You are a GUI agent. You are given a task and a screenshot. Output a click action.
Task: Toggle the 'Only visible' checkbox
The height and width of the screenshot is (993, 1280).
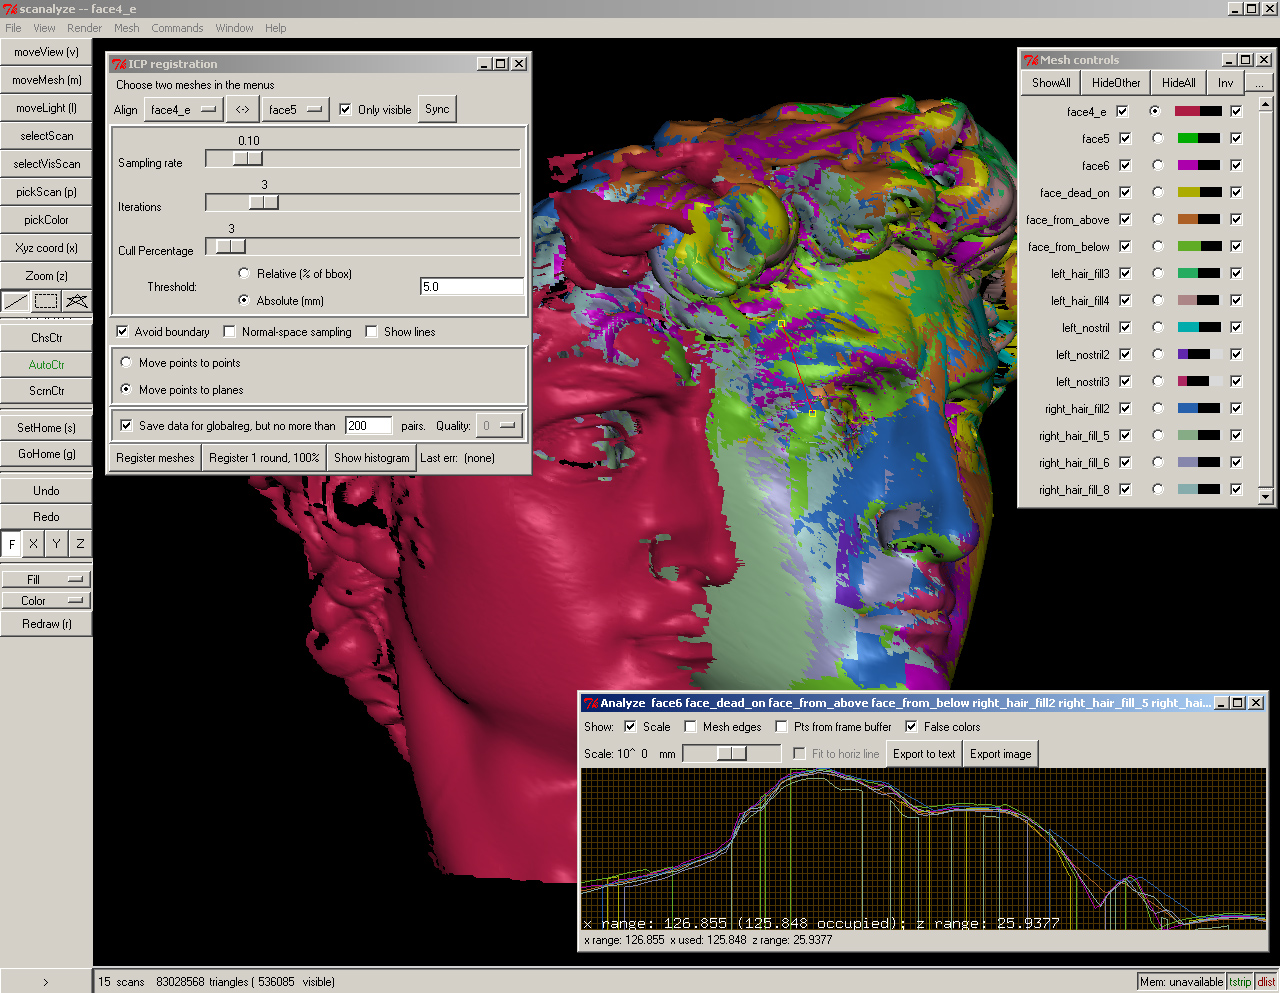coord(345,110)
